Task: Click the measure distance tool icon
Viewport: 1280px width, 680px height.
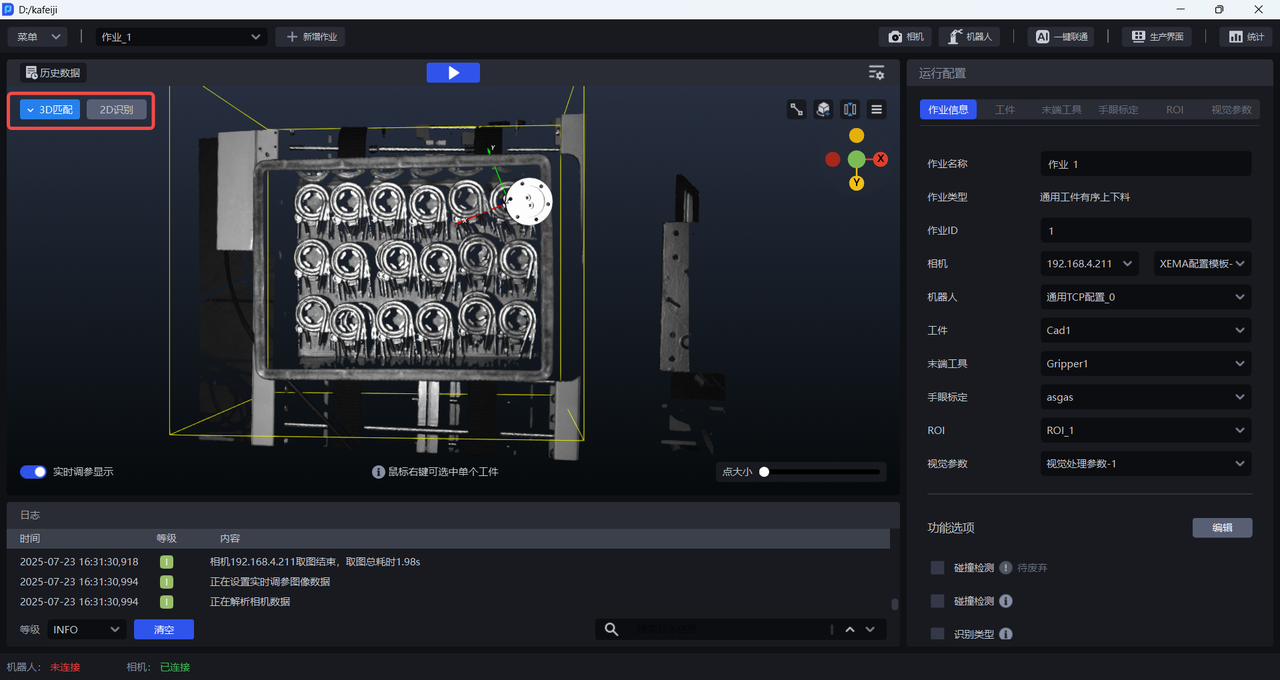Action: click(x=797, y=110)
